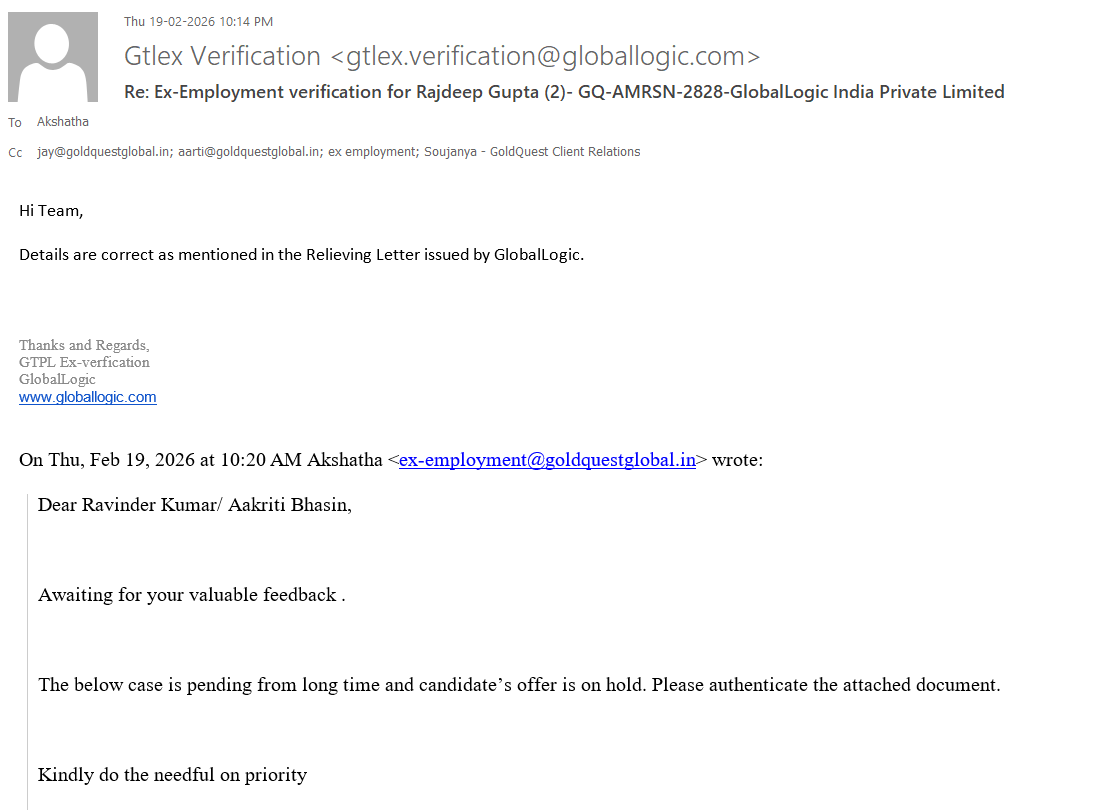
Task: Click the 'Thanks and Regards,' signature line
Action: click(x=84, y=345)
